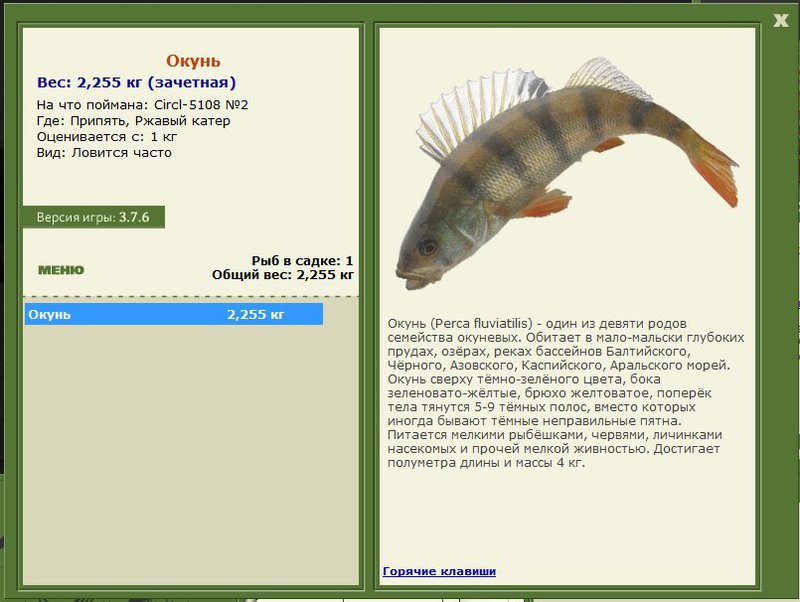This screenshot has height=602, width=800.
Task: Click 'Вид: Ловится часто' text
Action: tap(104, 153)
